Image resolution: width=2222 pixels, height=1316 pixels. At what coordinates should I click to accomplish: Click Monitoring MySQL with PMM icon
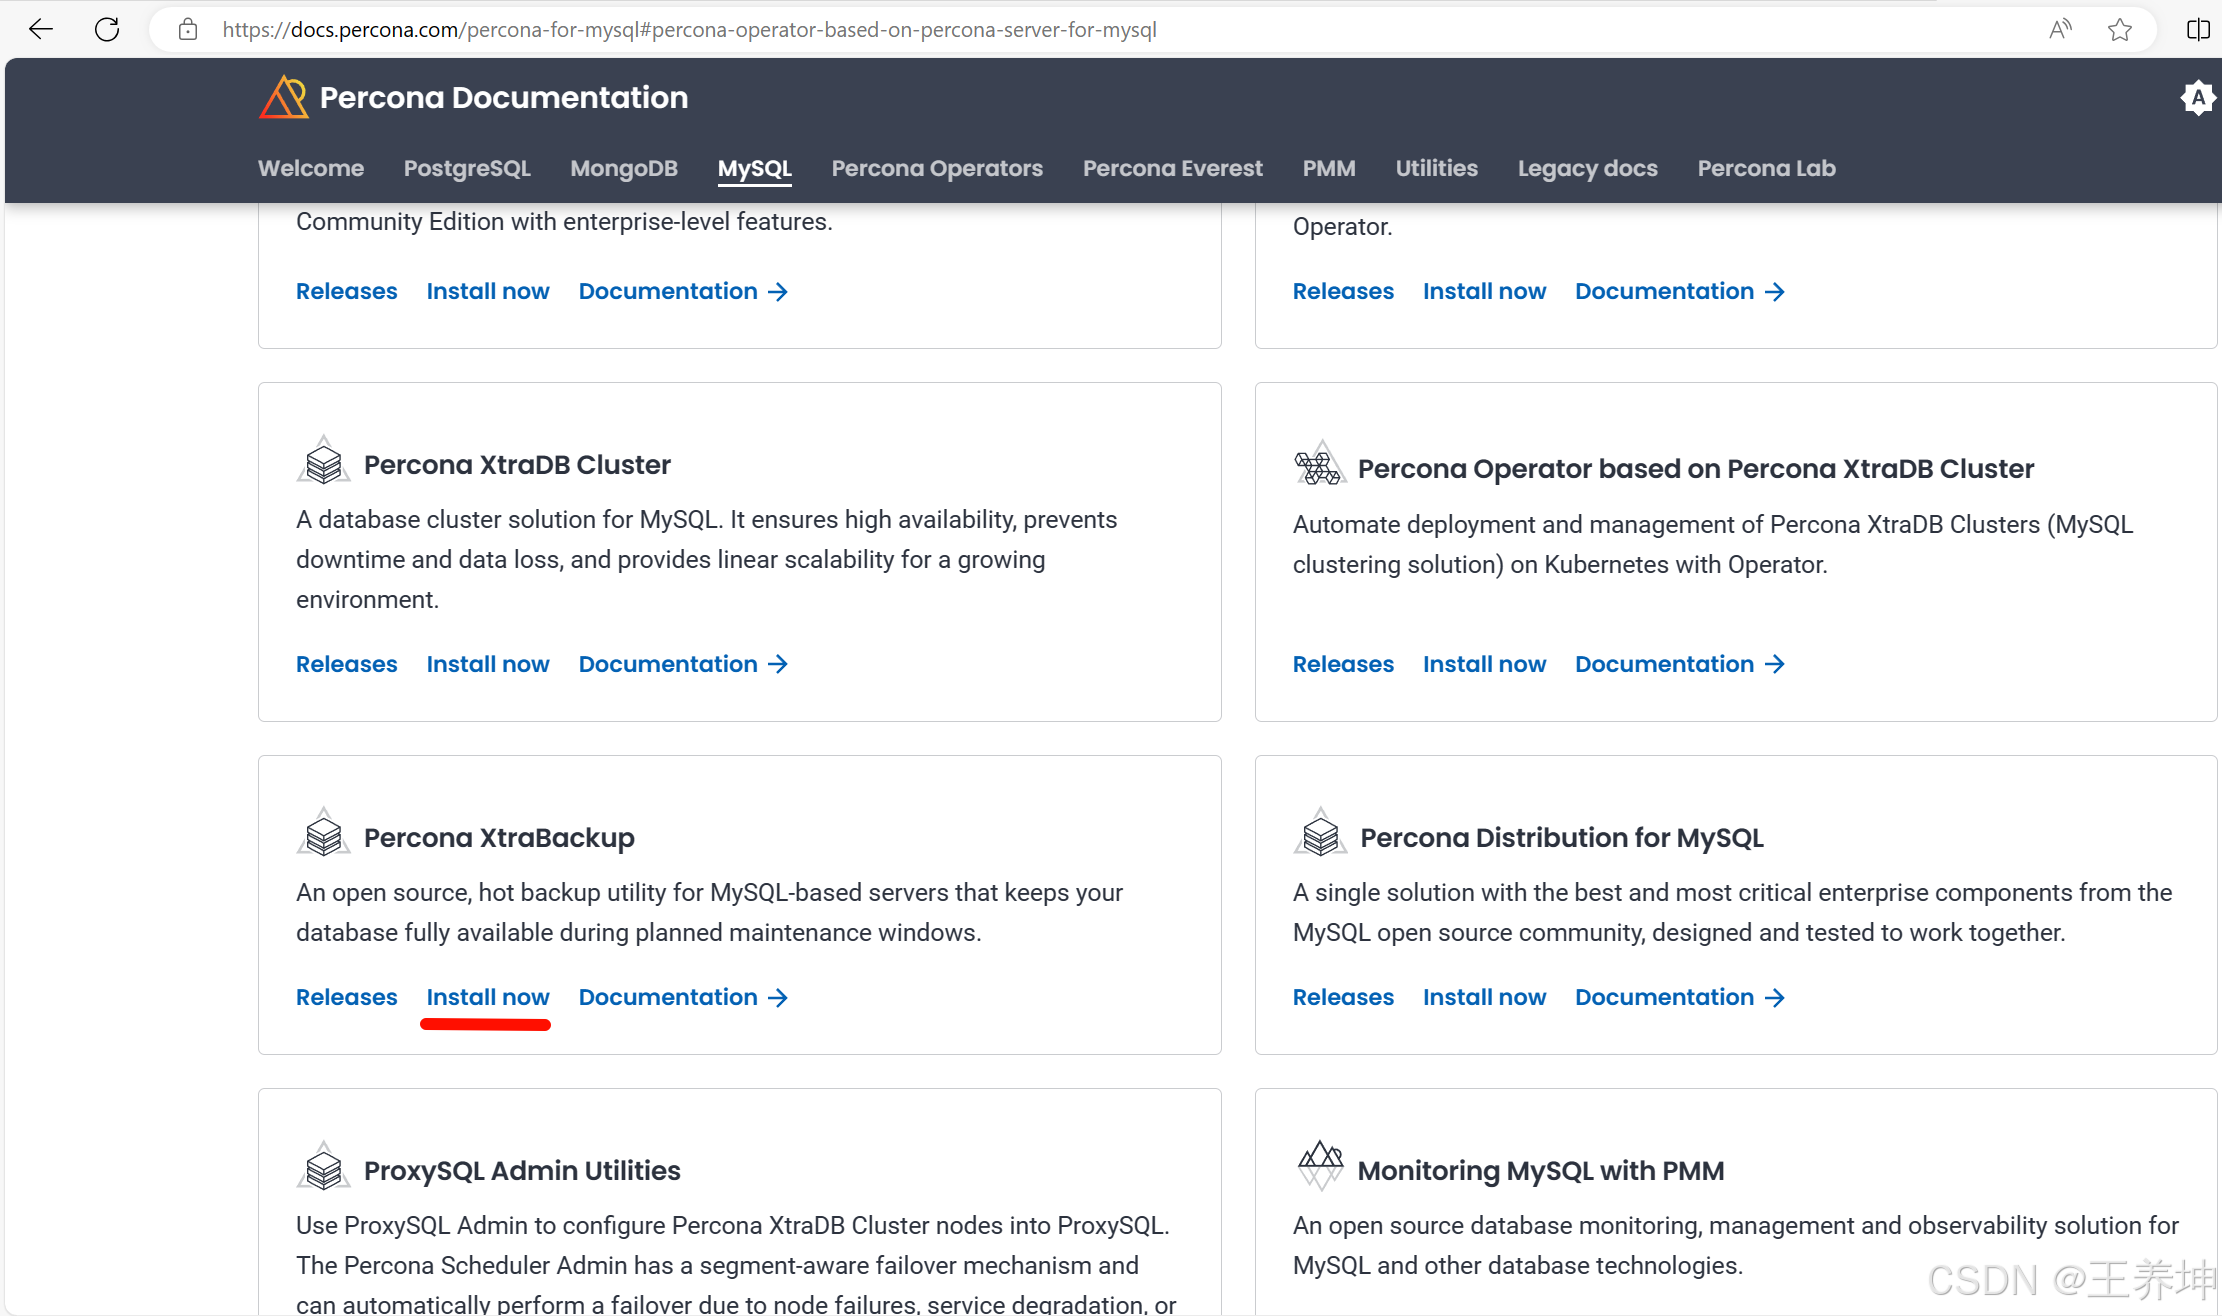point(1320,1165)
